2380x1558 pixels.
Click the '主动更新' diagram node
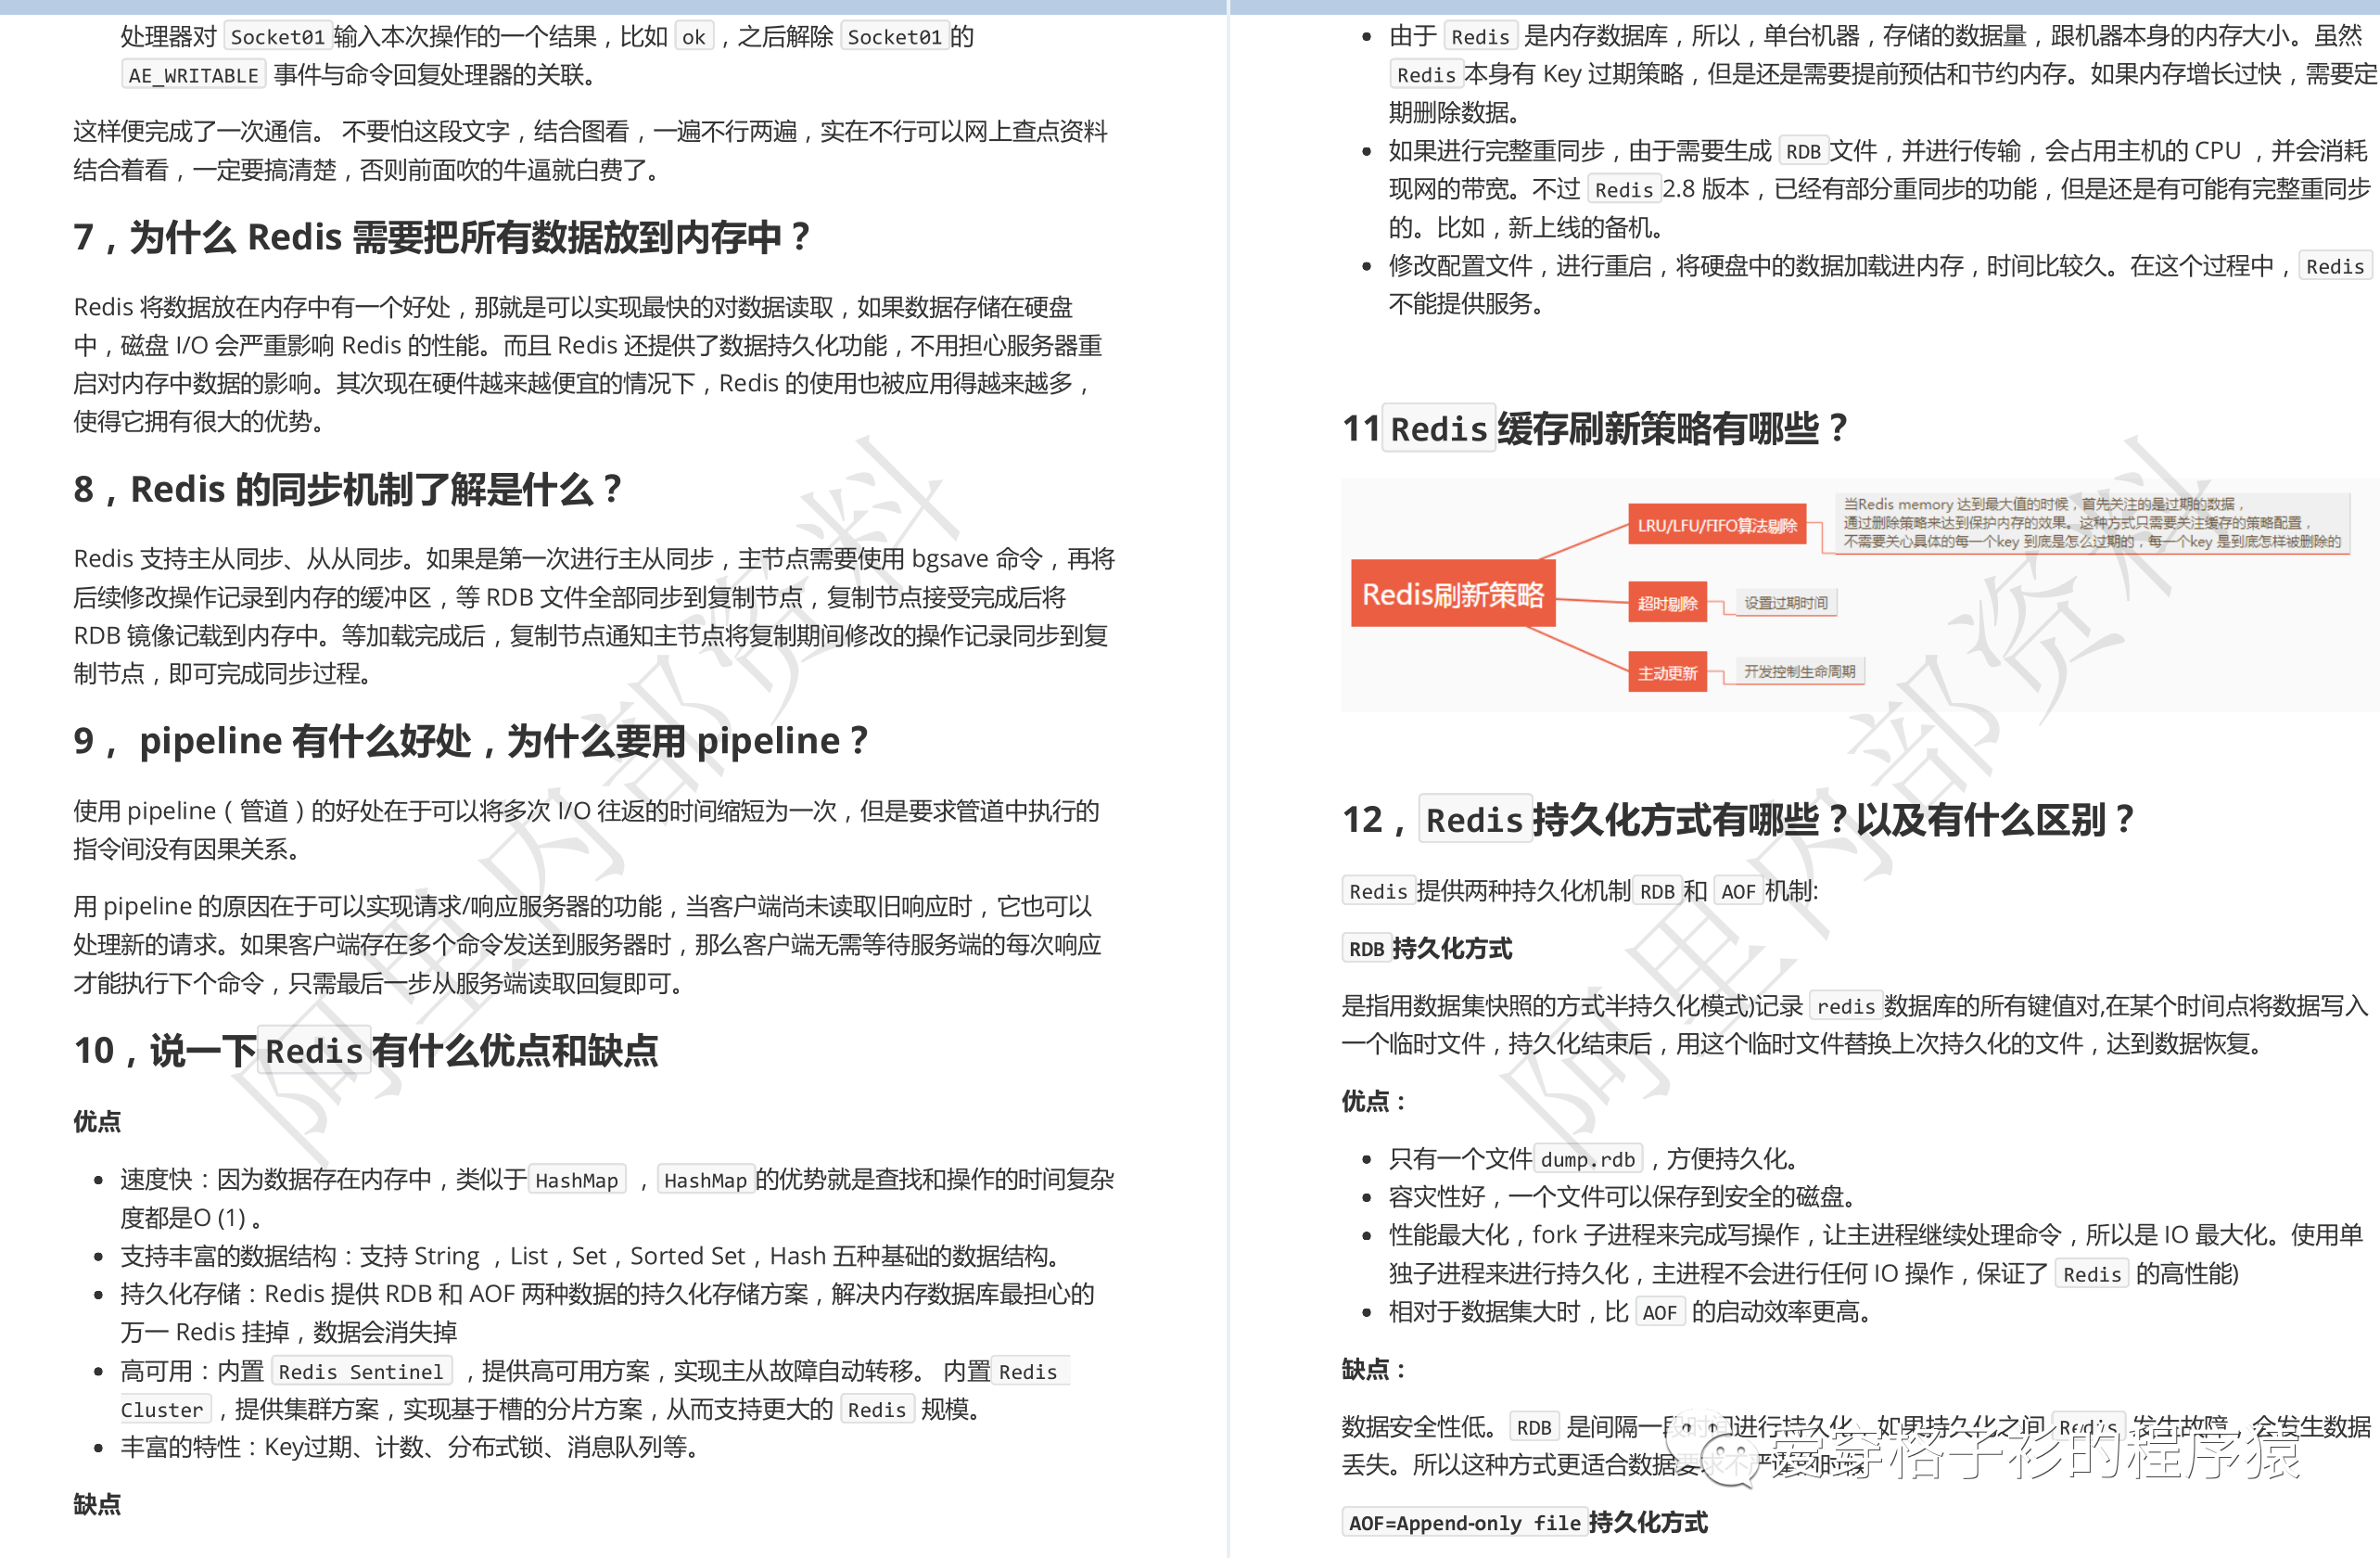1666,672
